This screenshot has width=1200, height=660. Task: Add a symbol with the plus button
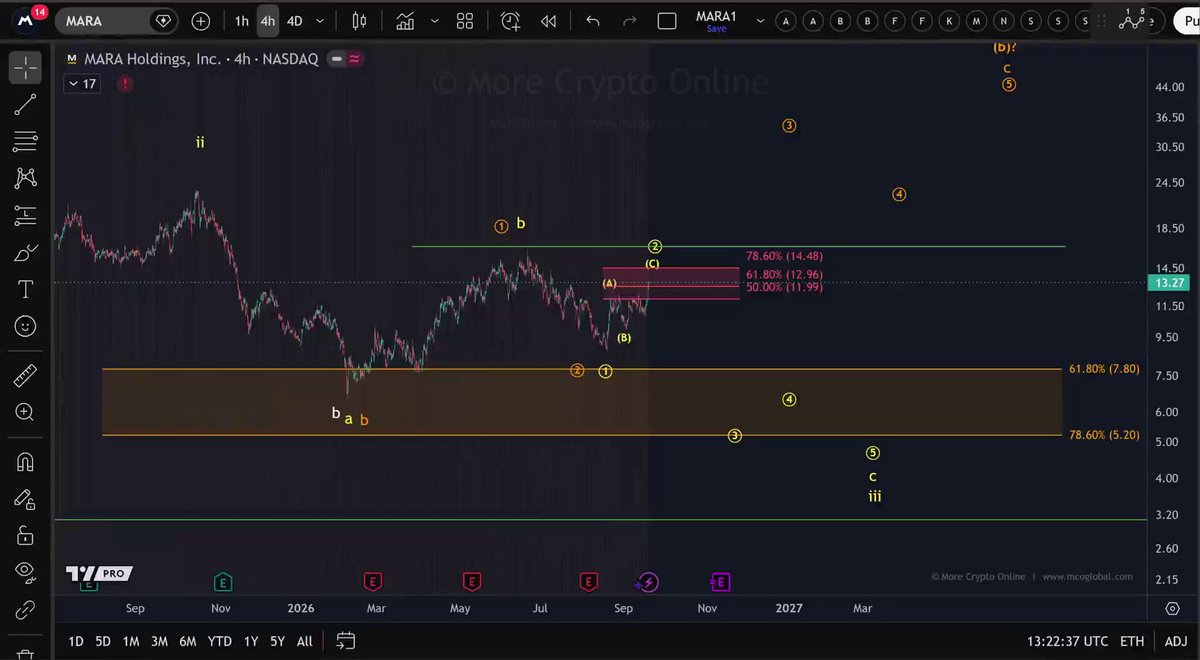tap(201, 21)
